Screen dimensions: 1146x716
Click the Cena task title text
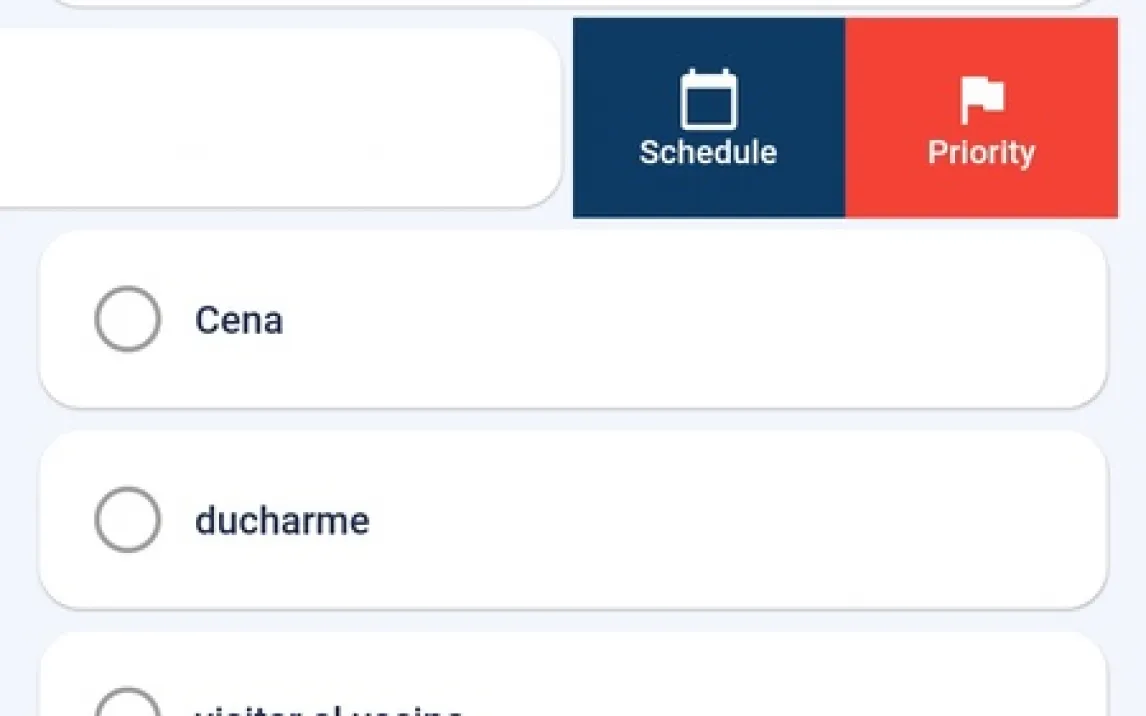239,320
